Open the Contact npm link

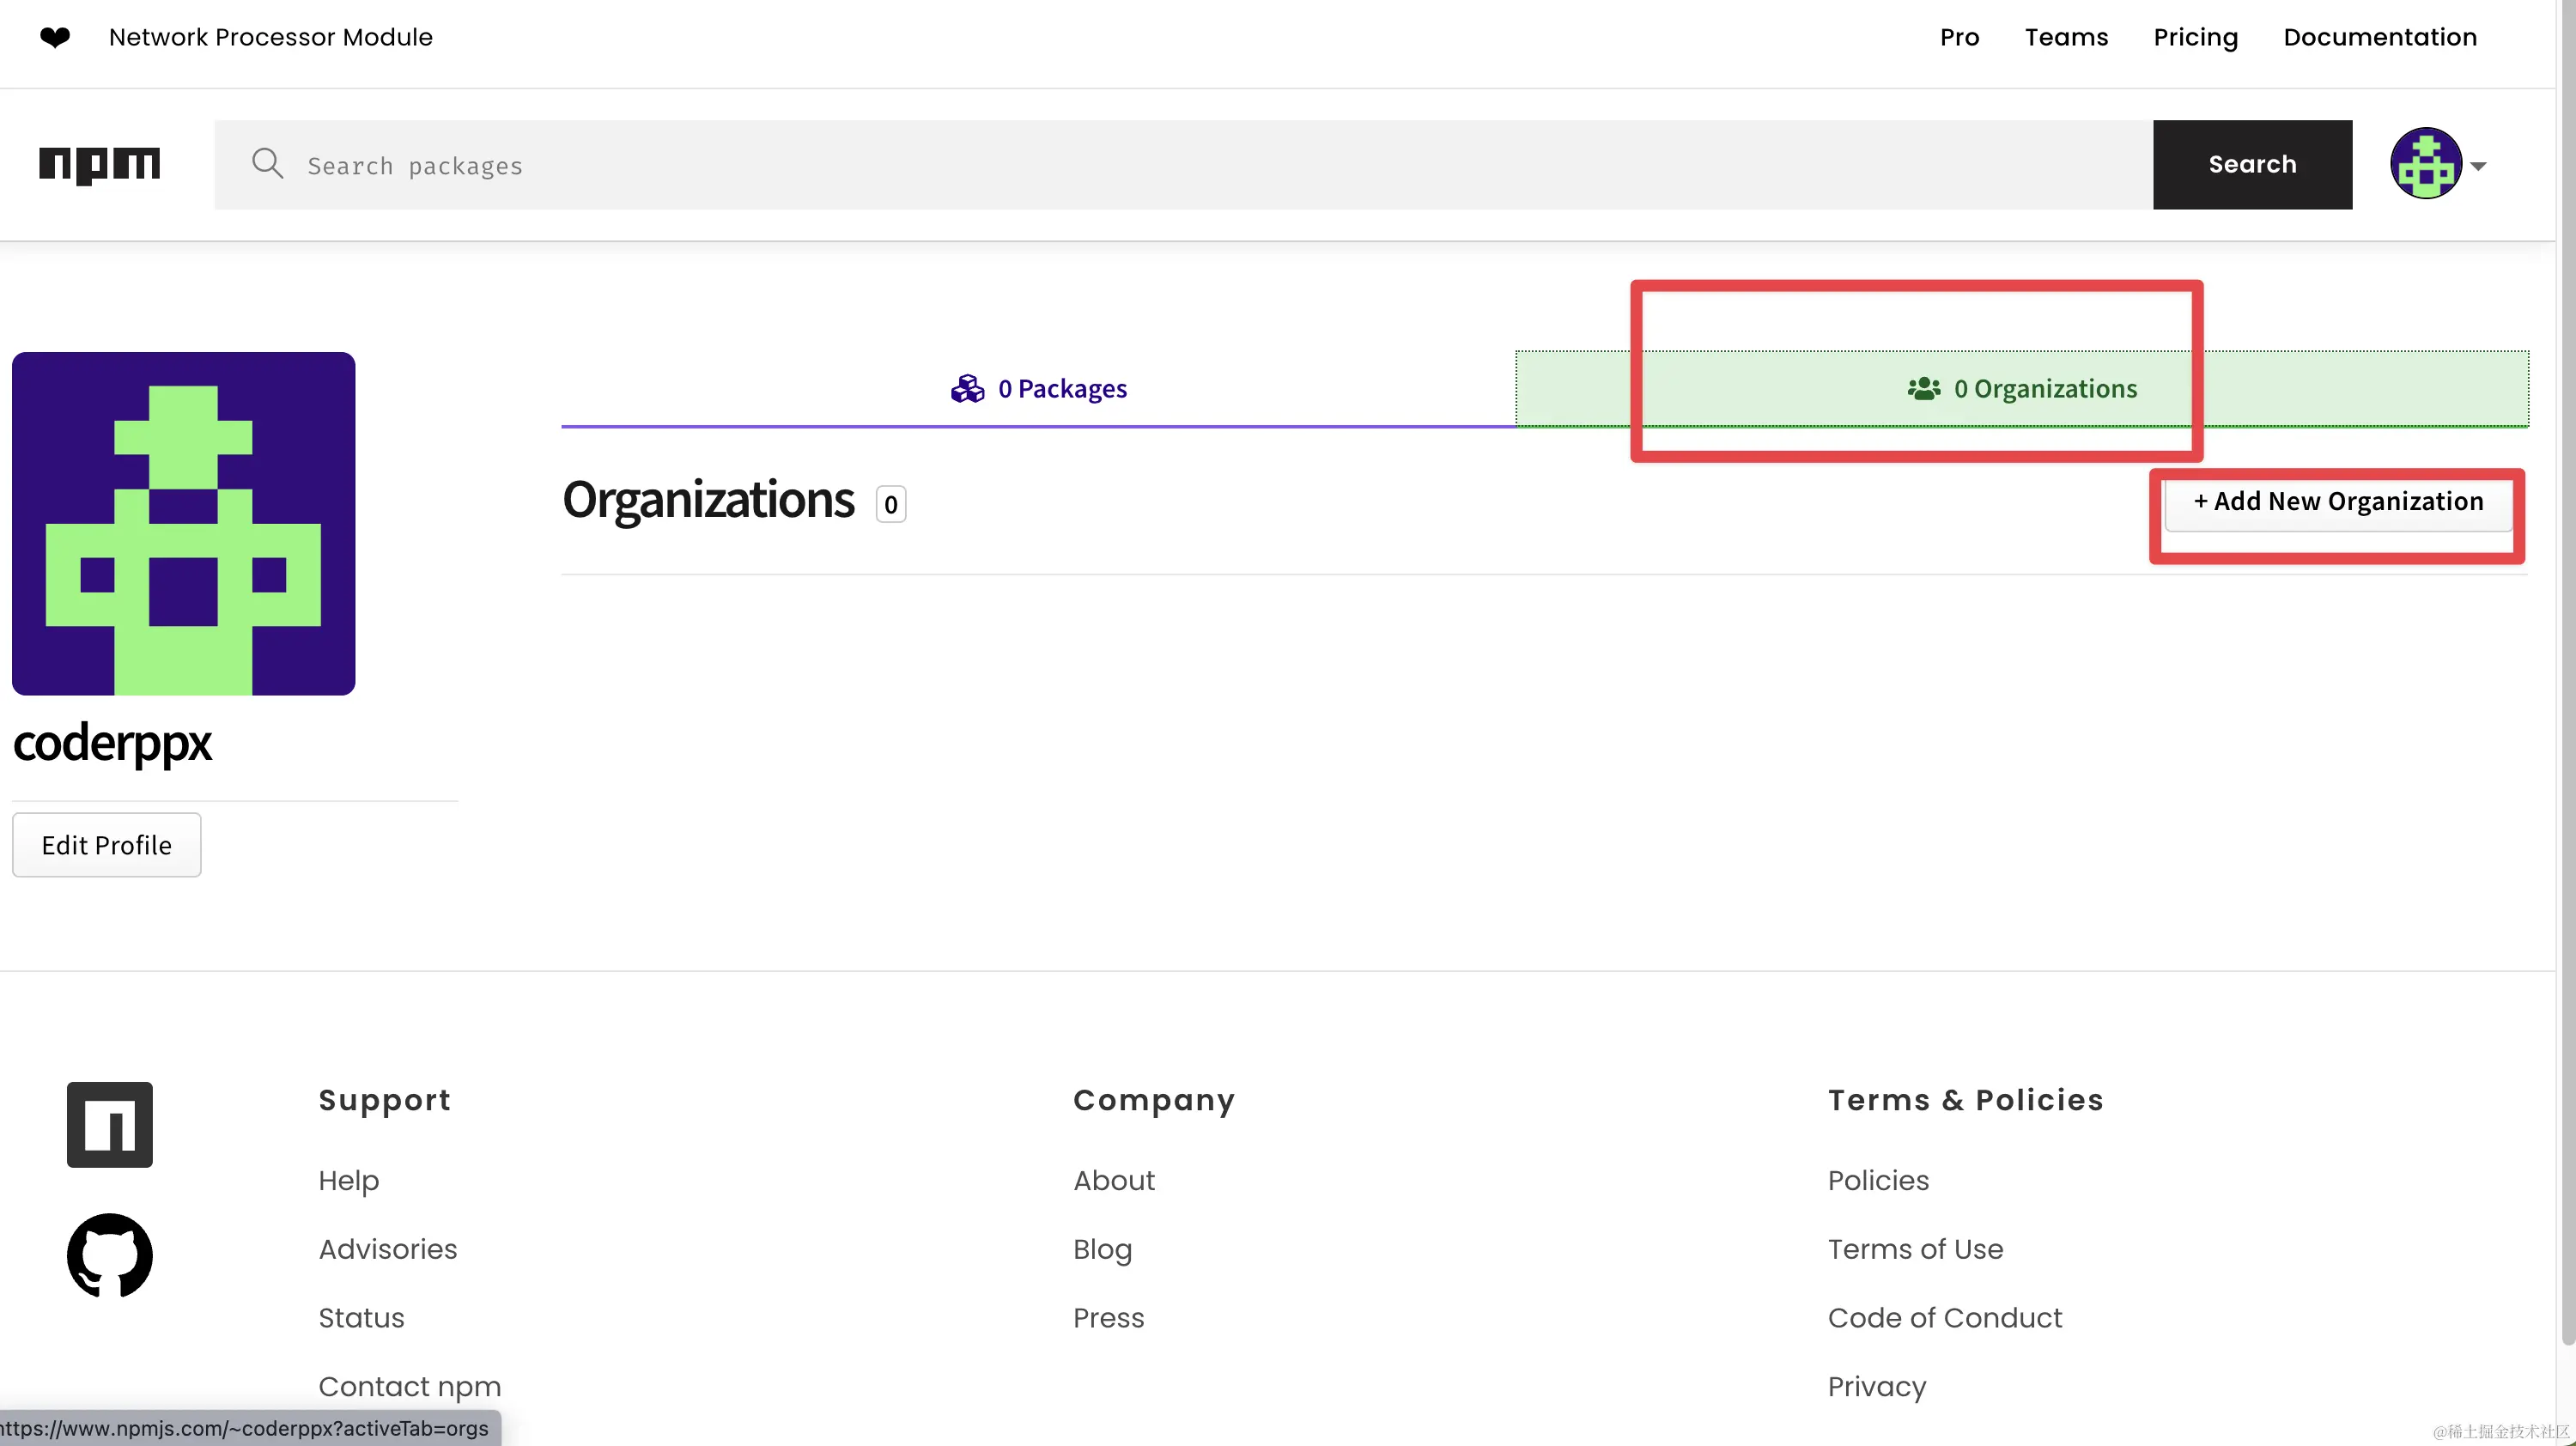click(409, 1386)
